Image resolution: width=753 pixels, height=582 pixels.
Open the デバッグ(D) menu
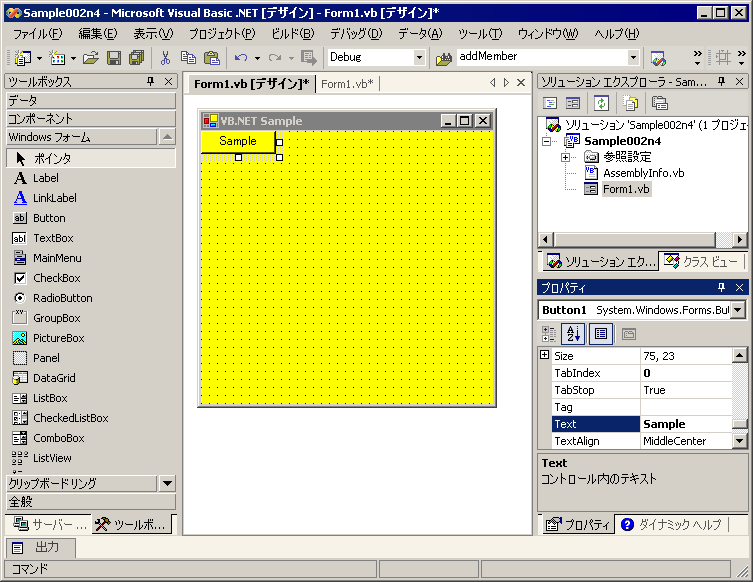[356, 34]
